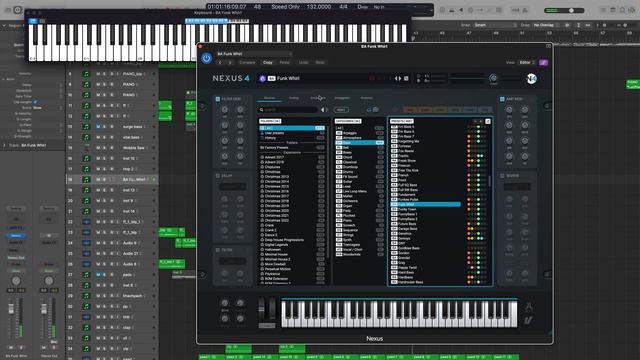Click the Logic master volume slider
This screenshot has width=640, height=360.
pos(564,10)
